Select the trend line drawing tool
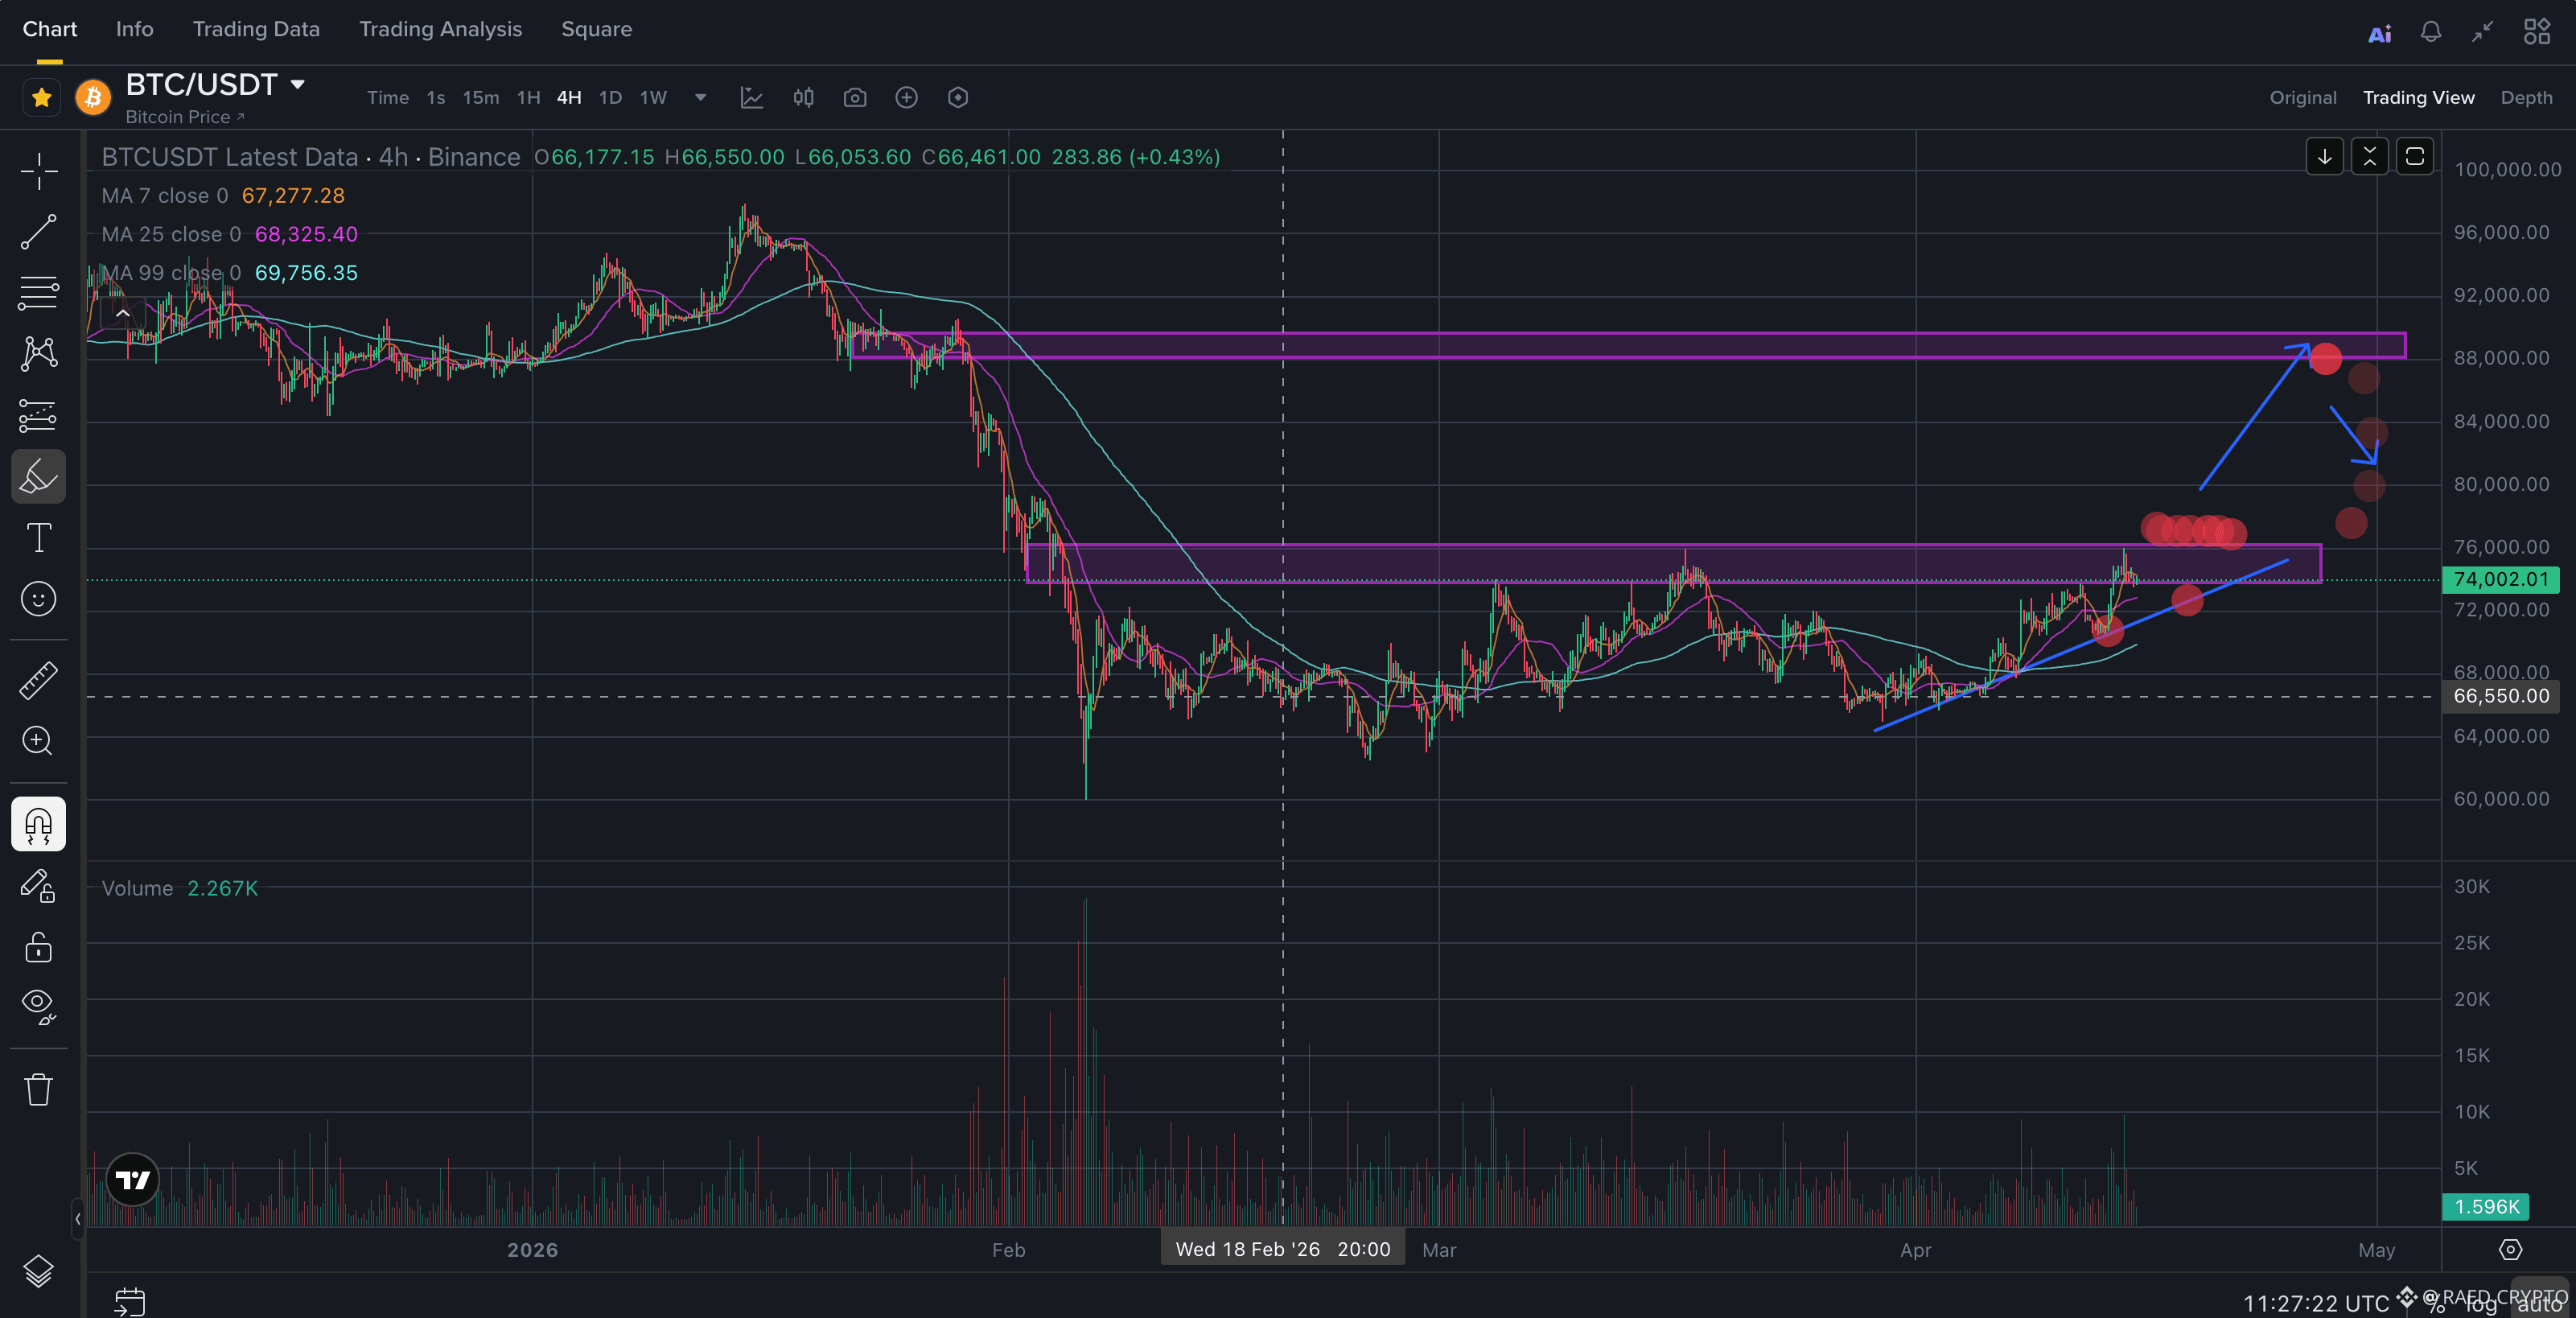The image size is (2576, 1318). point(39,232)
